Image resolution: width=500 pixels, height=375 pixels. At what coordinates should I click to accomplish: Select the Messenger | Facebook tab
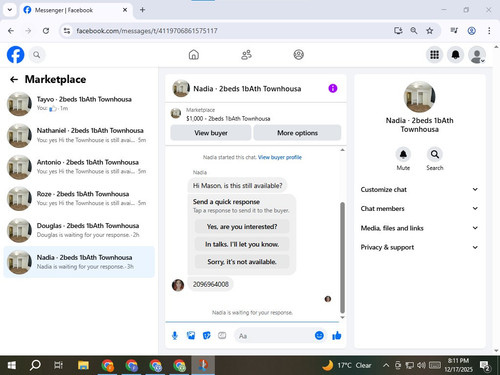tap(75, 10)
